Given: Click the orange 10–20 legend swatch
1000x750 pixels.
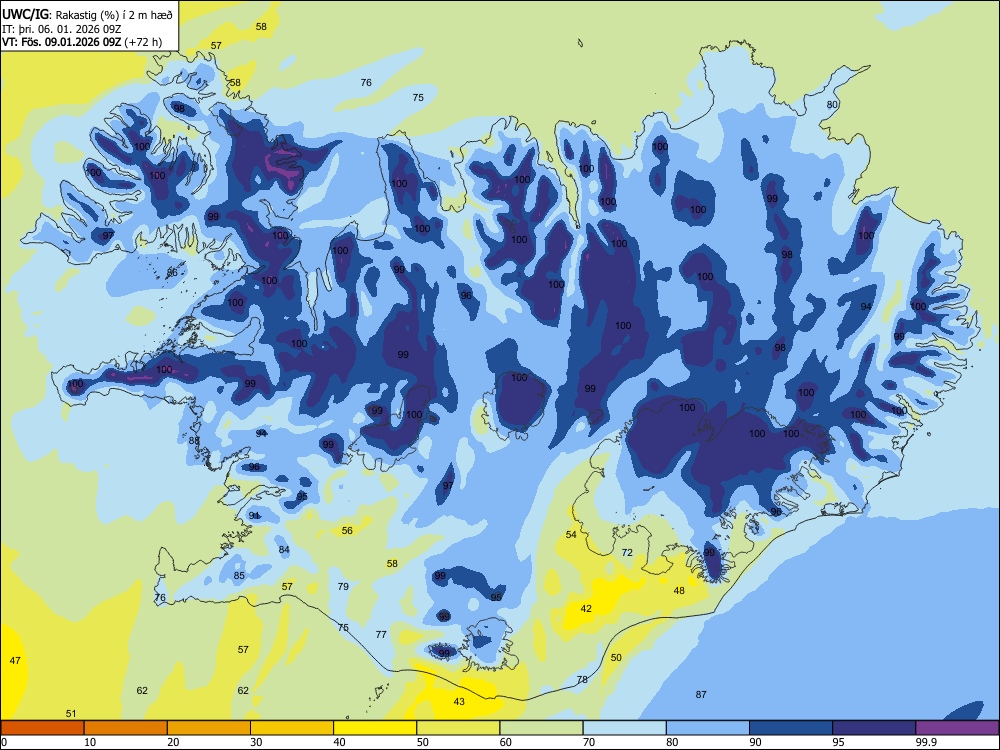Looking at the screenshot, I should click(126, 728).
